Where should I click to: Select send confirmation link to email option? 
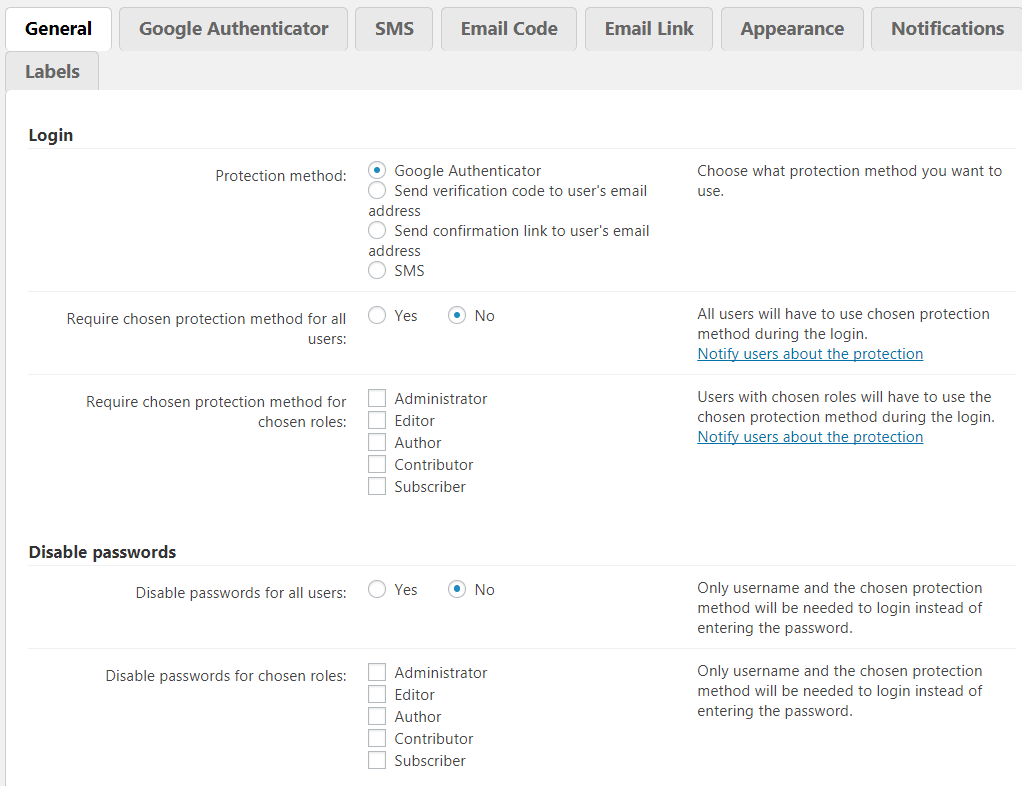point(377,231)
